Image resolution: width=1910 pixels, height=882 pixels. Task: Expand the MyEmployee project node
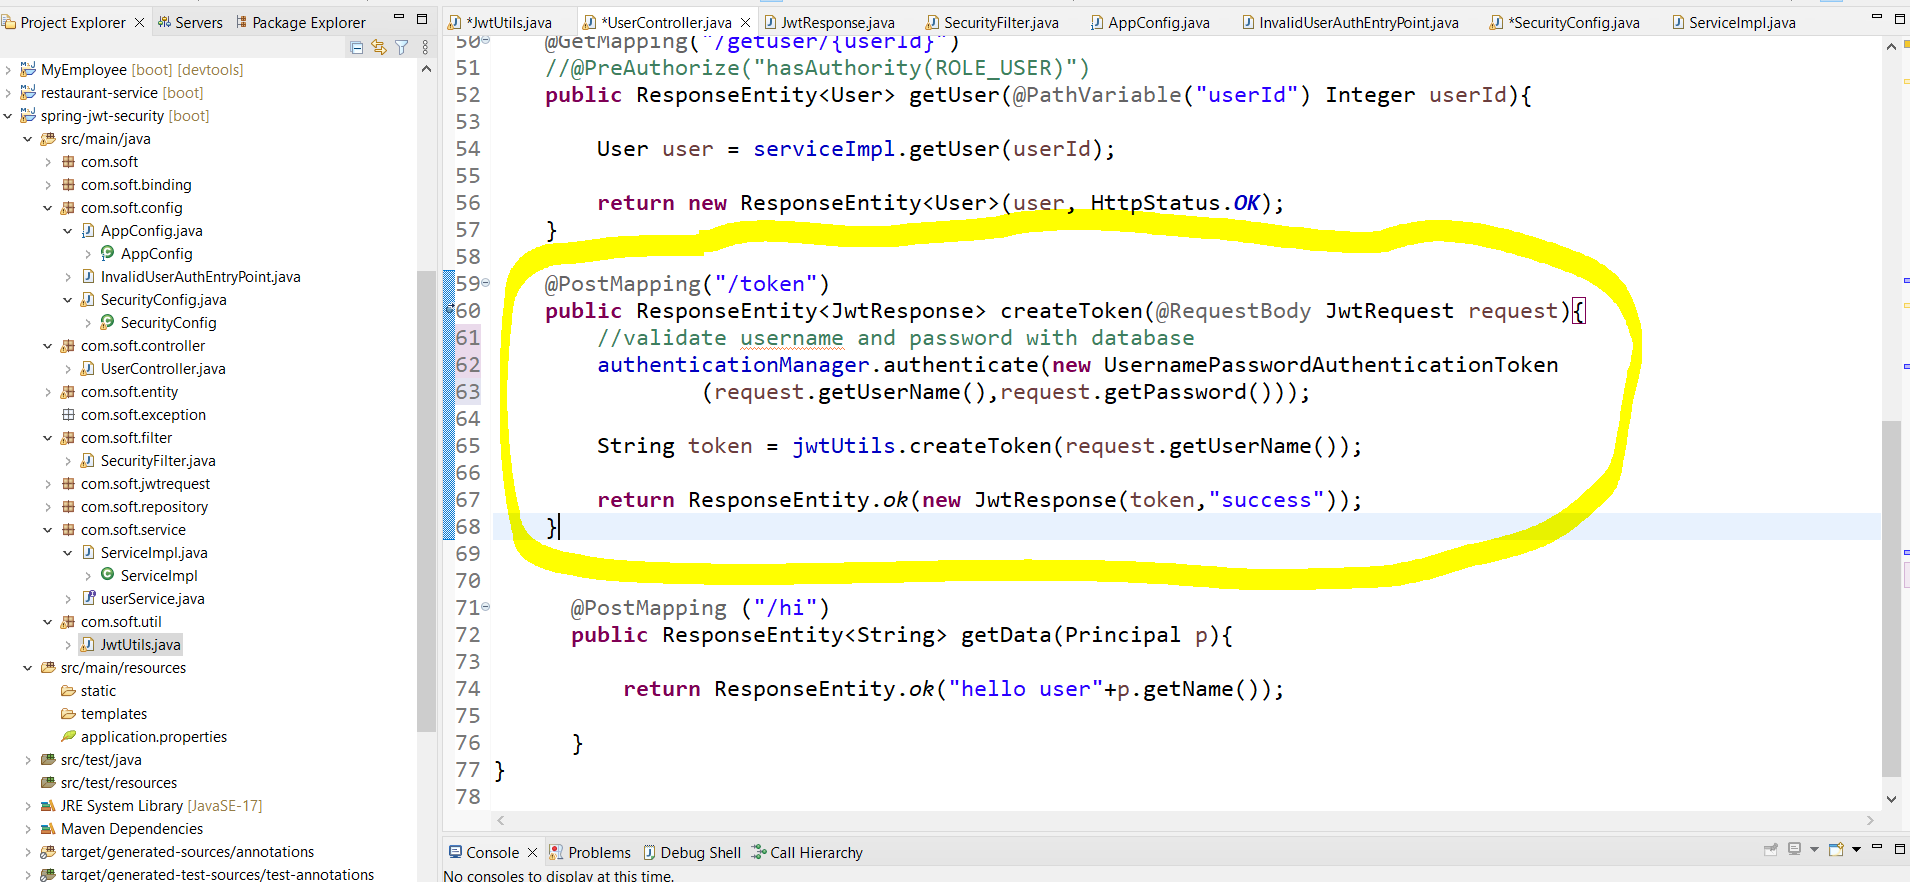pos(8,70)
